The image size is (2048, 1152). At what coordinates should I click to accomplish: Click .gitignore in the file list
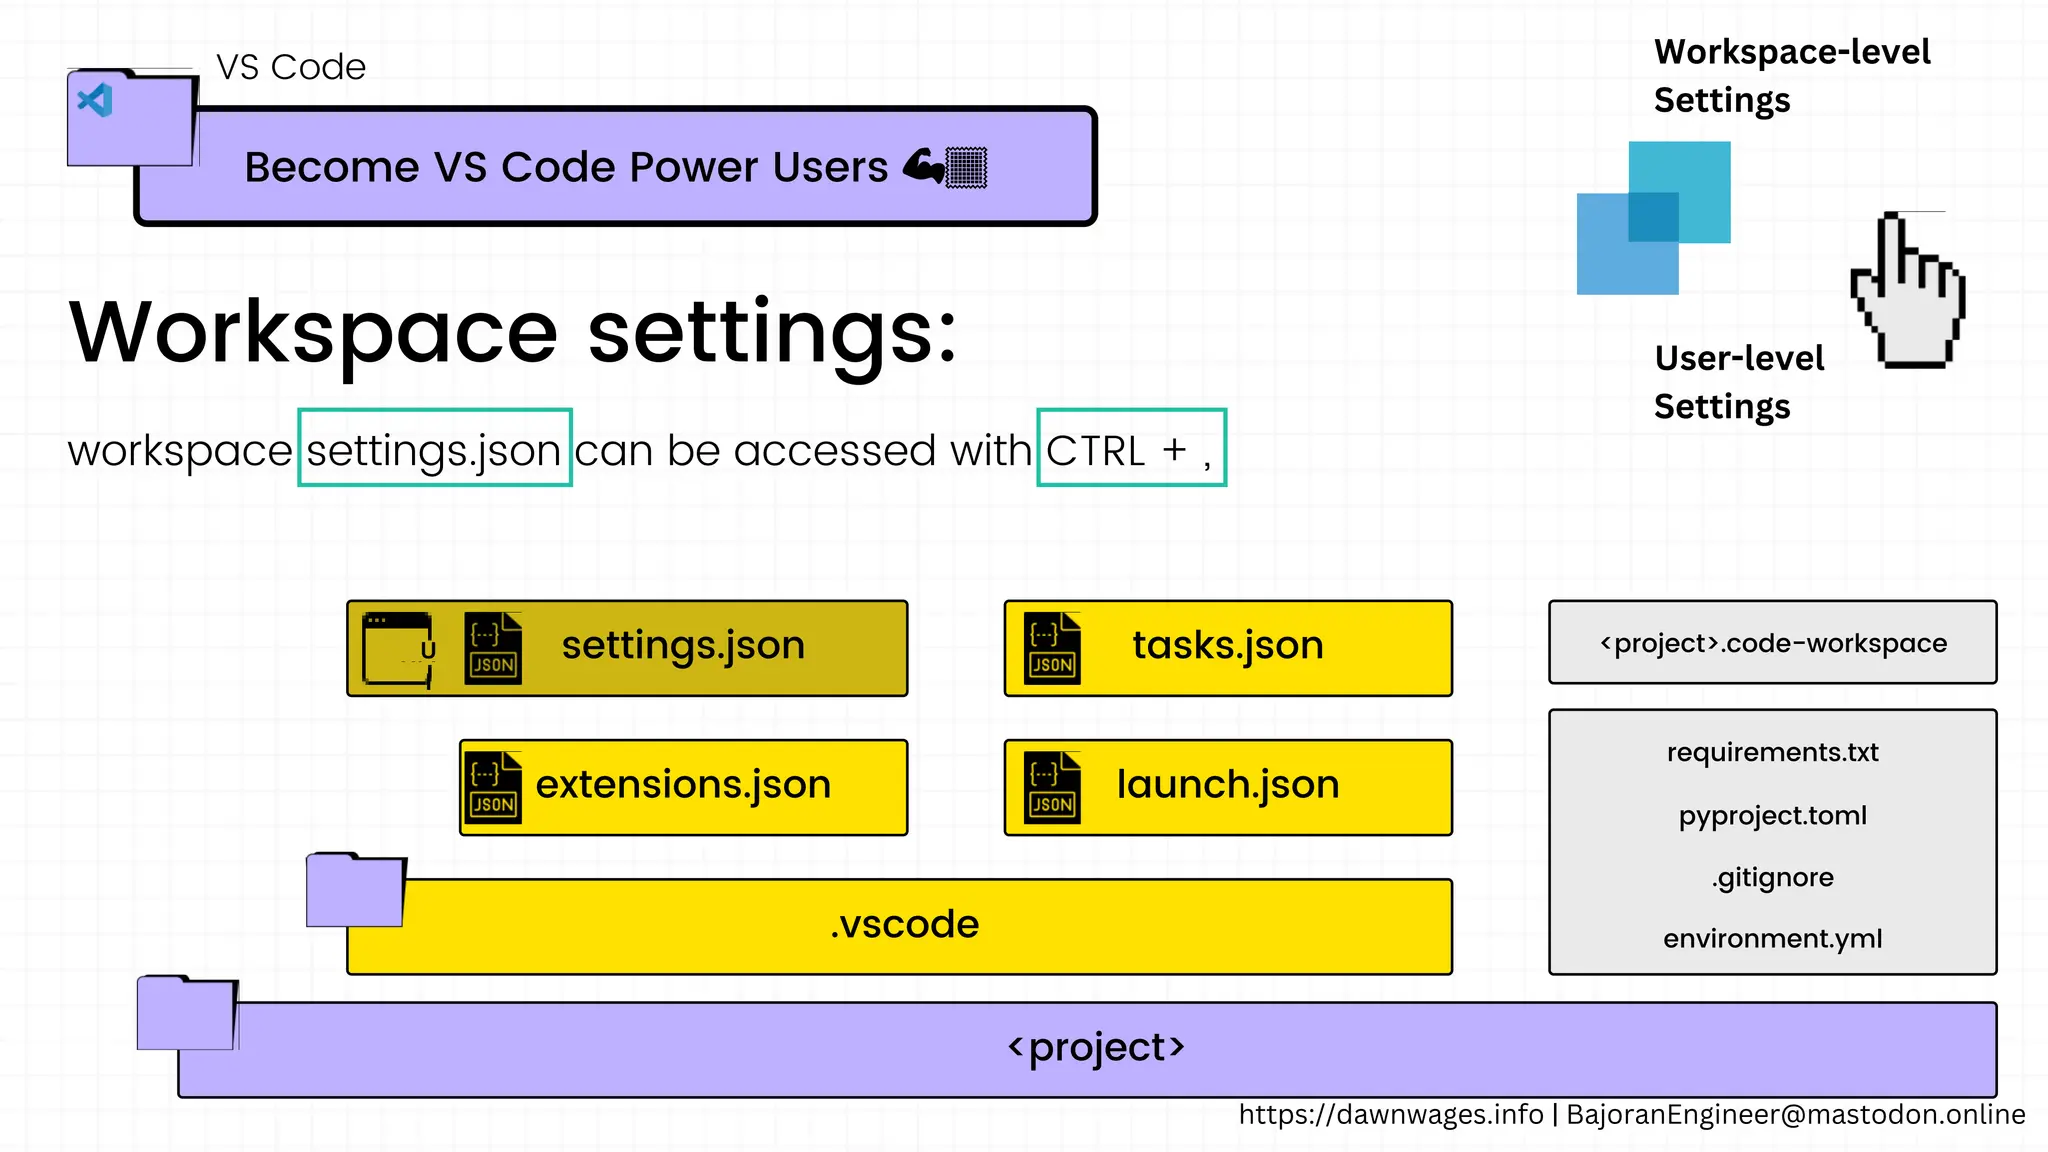[1772, 877]
